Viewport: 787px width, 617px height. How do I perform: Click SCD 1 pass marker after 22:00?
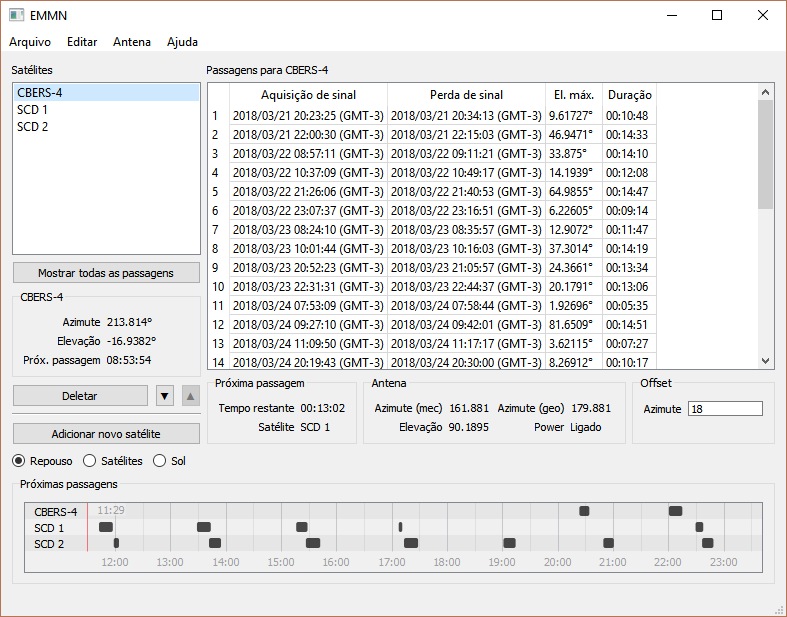pyautogui.click(x=699, y=527)
